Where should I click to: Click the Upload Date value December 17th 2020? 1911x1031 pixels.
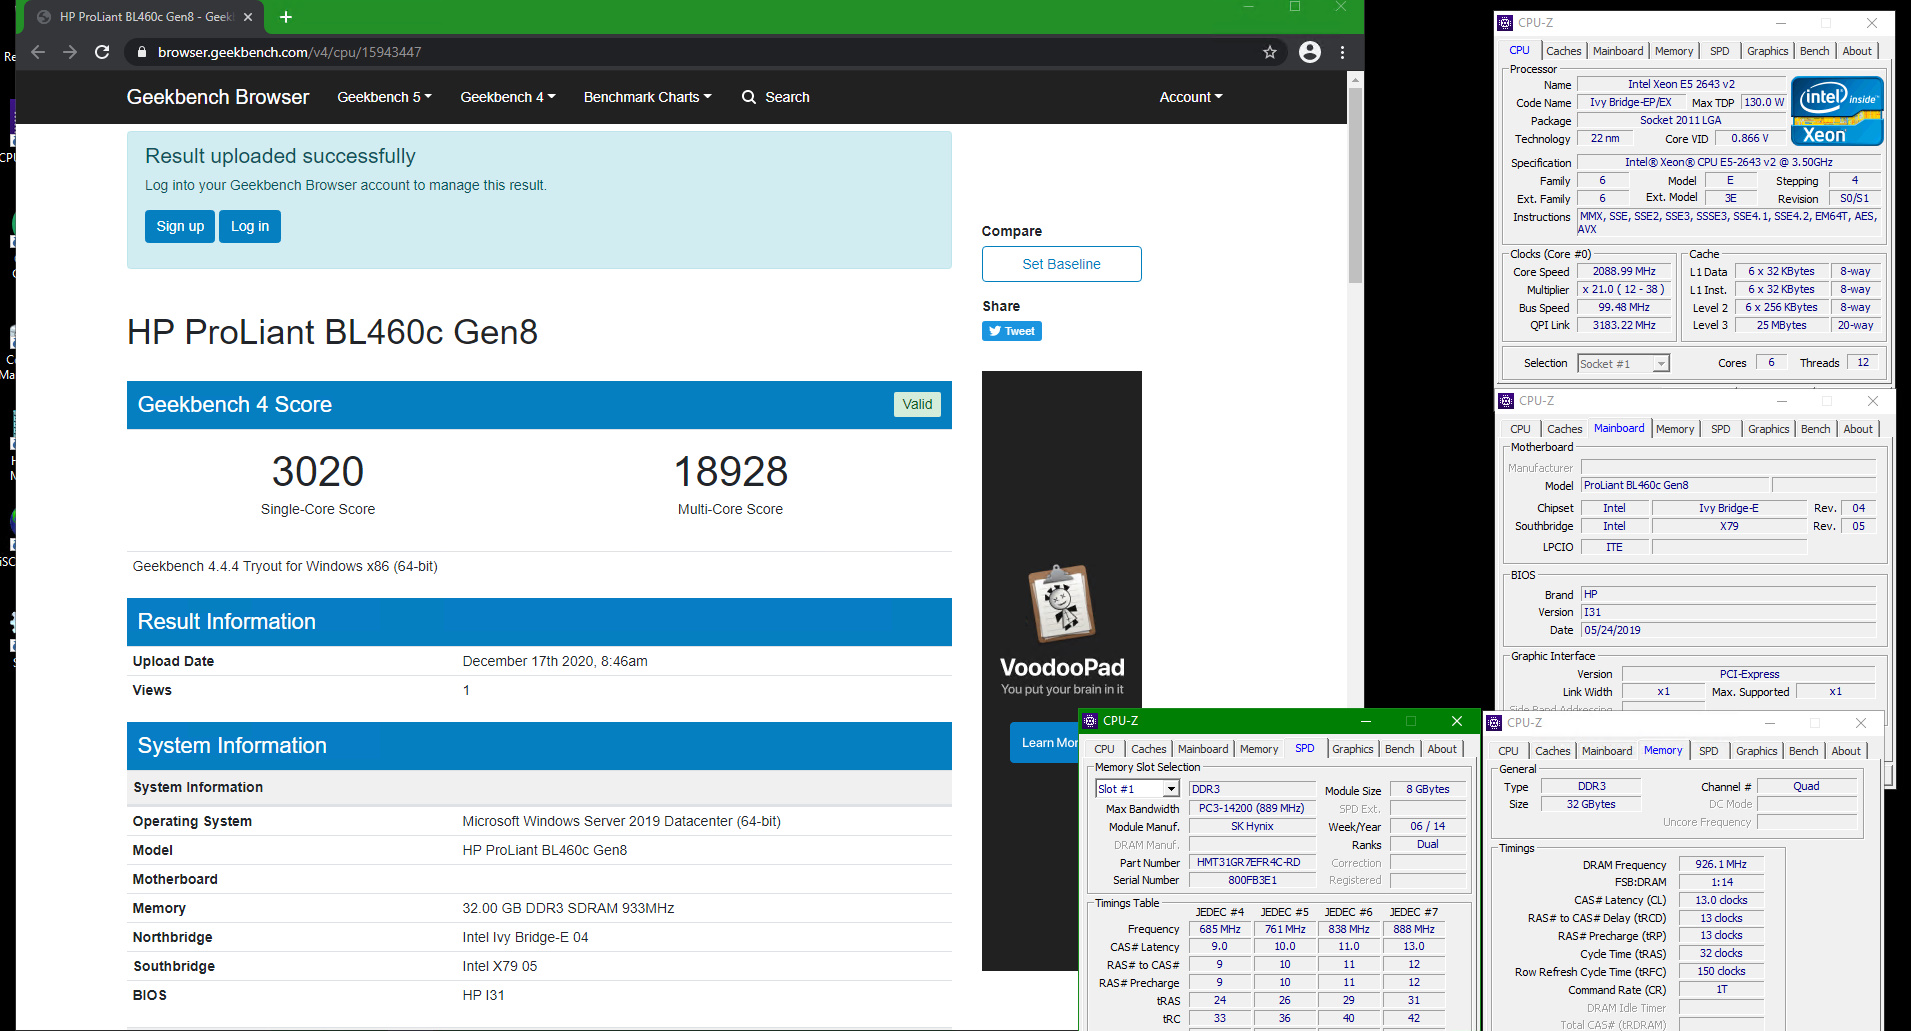pyautogui.click(x=555, y=661)
